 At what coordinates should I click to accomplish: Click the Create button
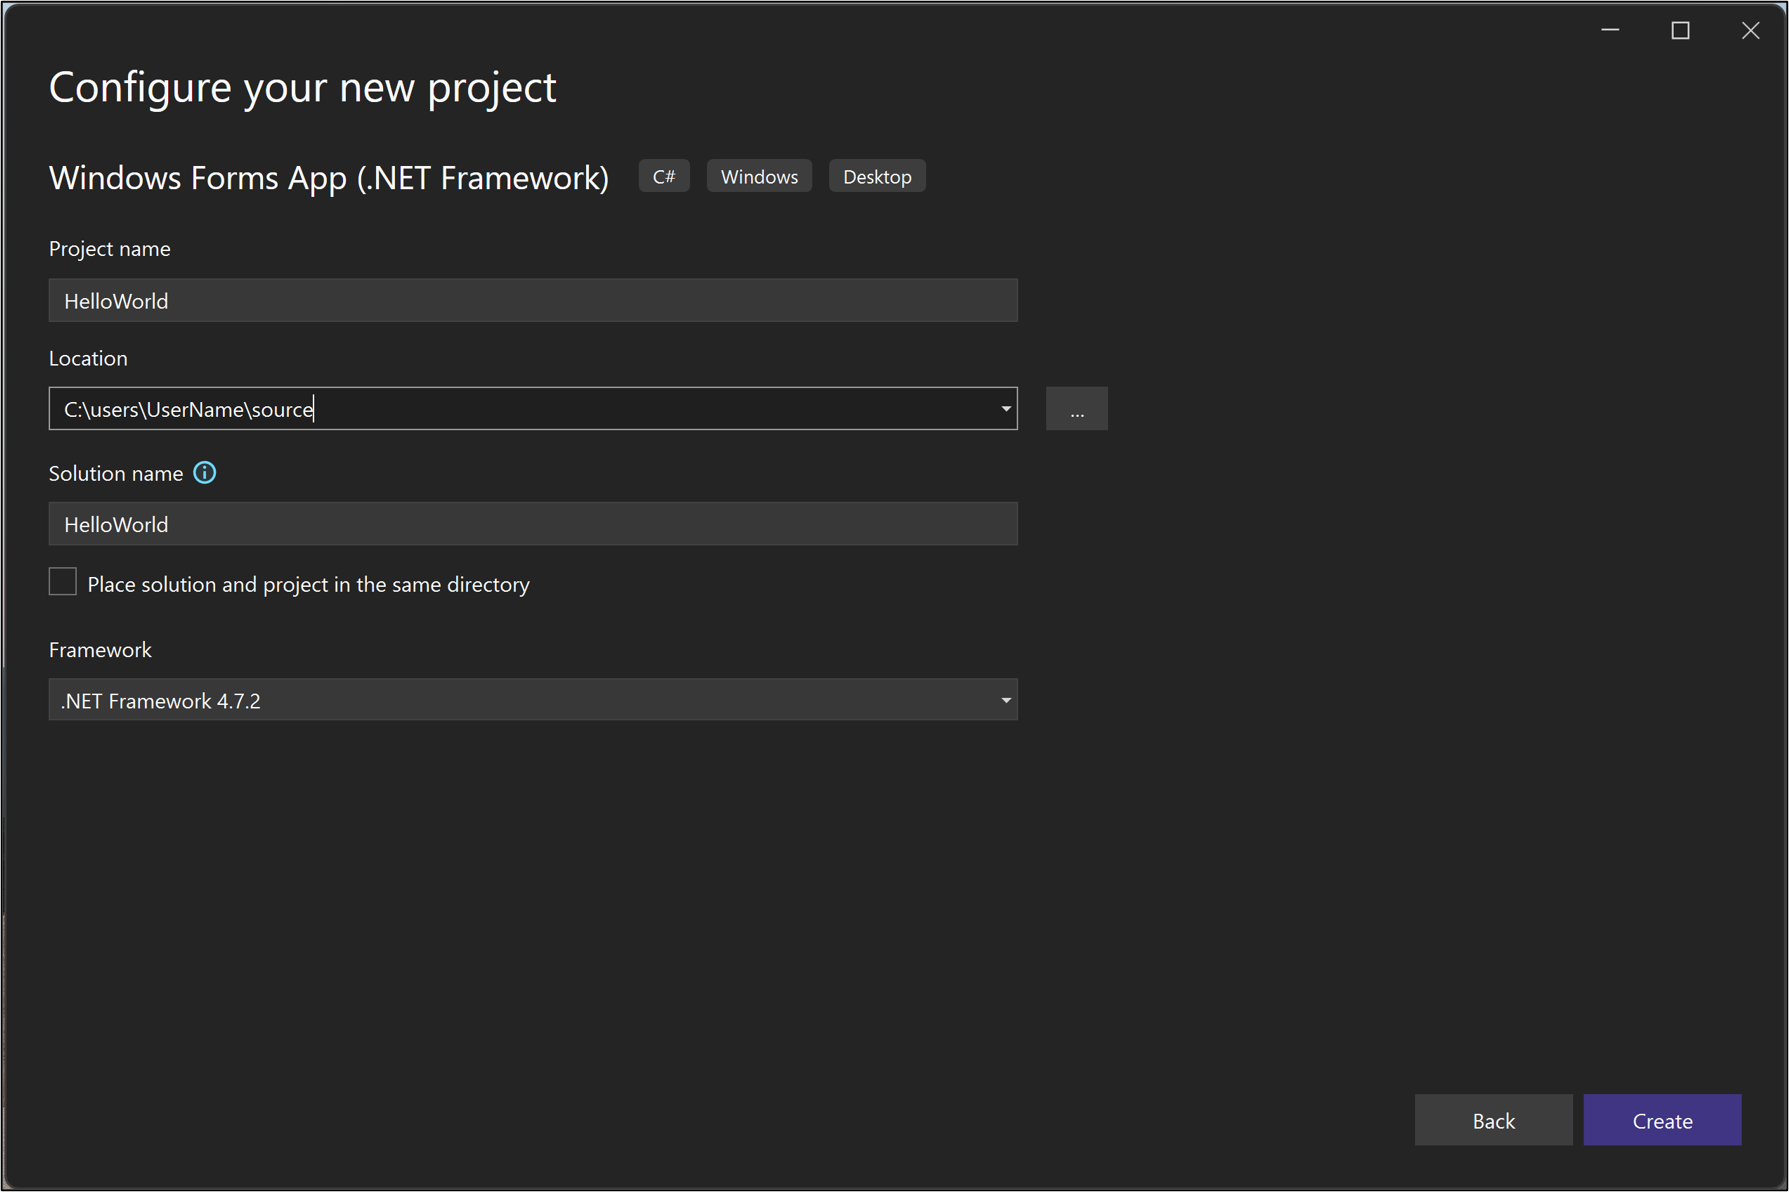pos(1662,1120)
